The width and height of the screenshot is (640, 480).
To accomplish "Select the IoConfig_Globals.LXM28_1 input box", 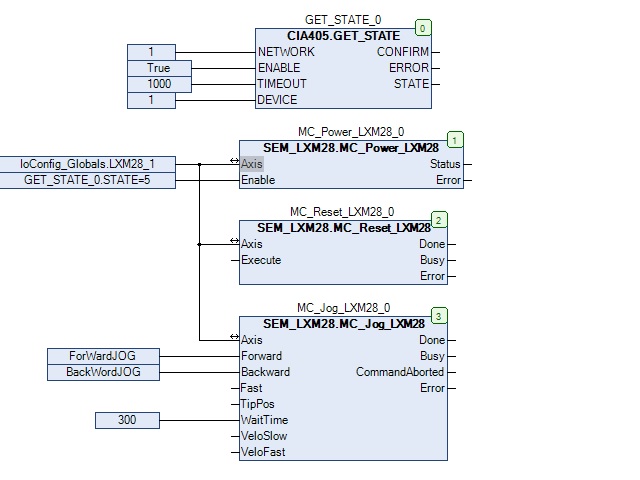I will coord(87,164).
